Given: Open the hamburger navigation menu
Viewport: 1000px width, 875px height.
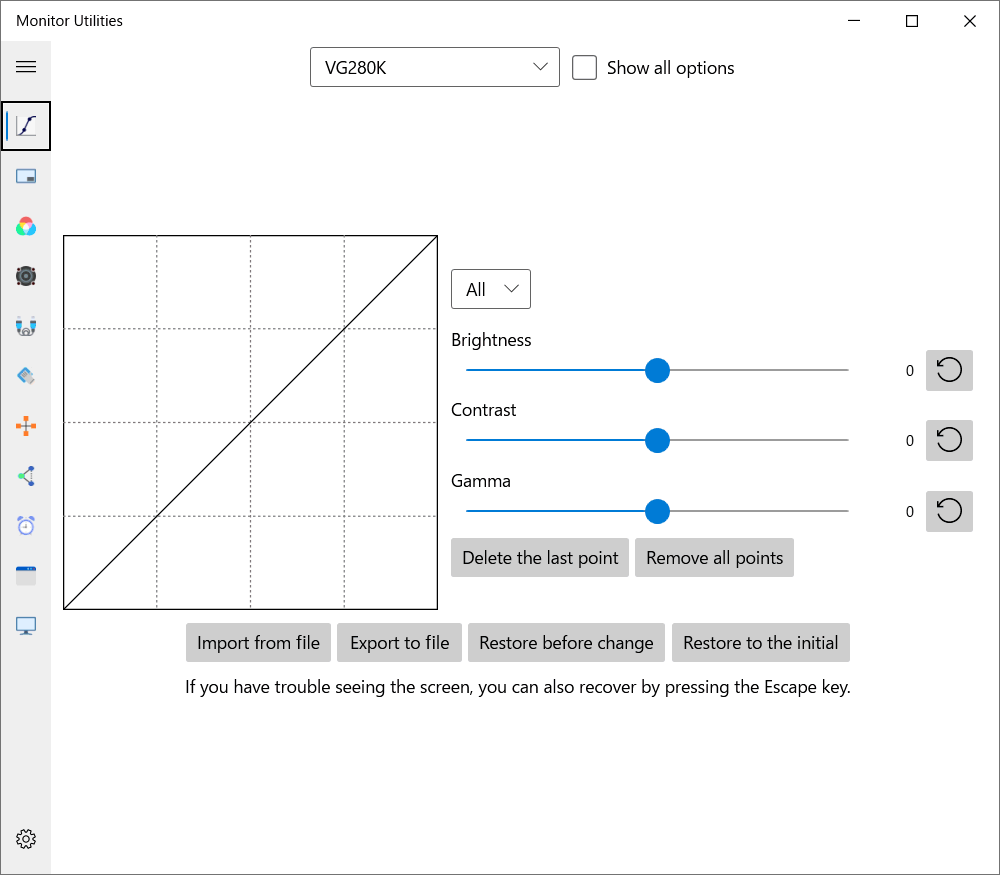Looking at the screenshot, I should coord(26,67).
